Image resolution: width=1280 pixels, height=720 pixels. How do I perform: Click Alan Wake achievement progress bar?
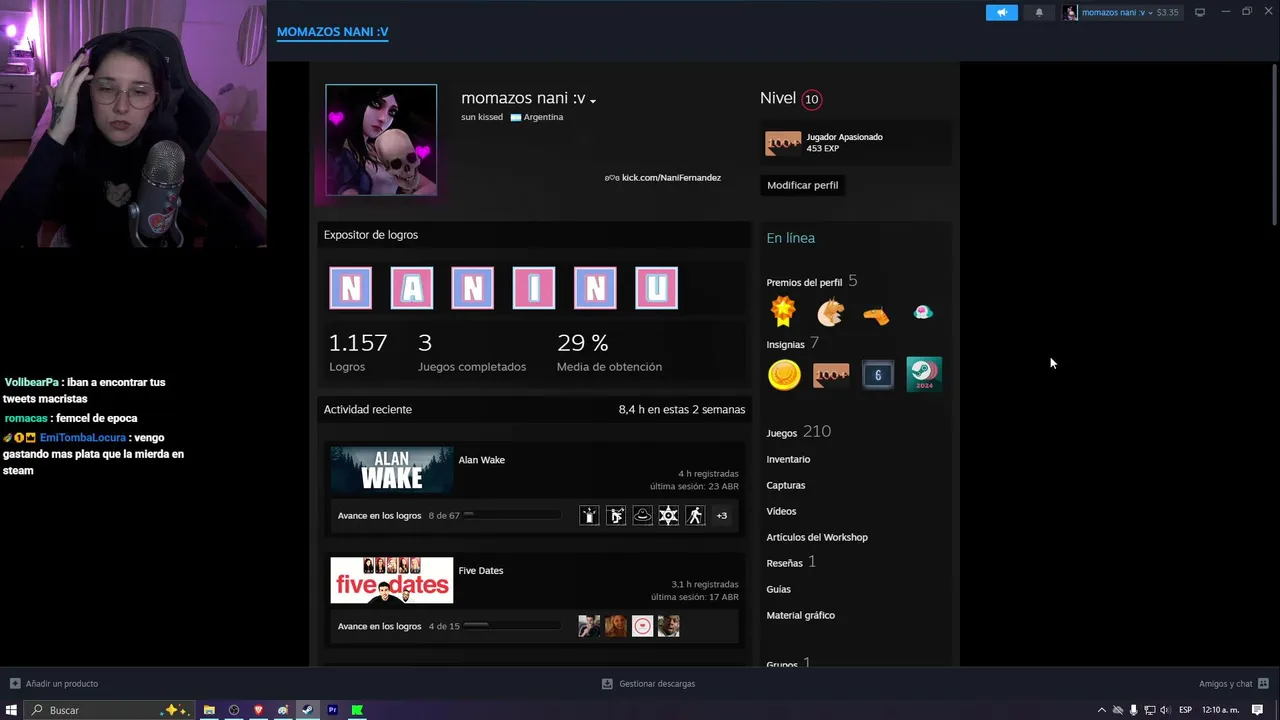512,515
